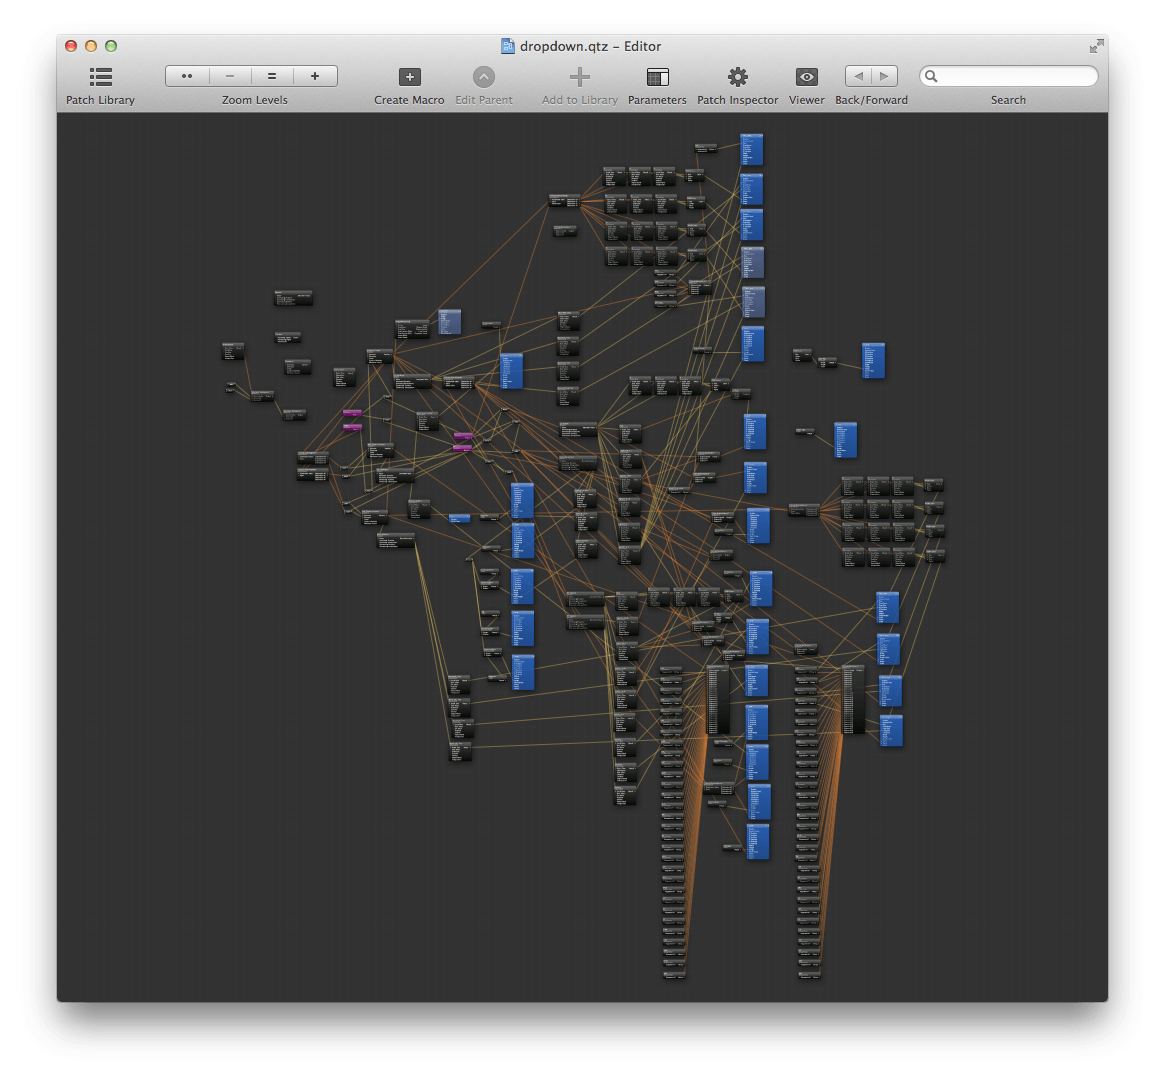Click the window title 'dropdown.qtz – Editor'
The width and height of the screenshot is (1165, 1081).
click(x=590, y=46)
